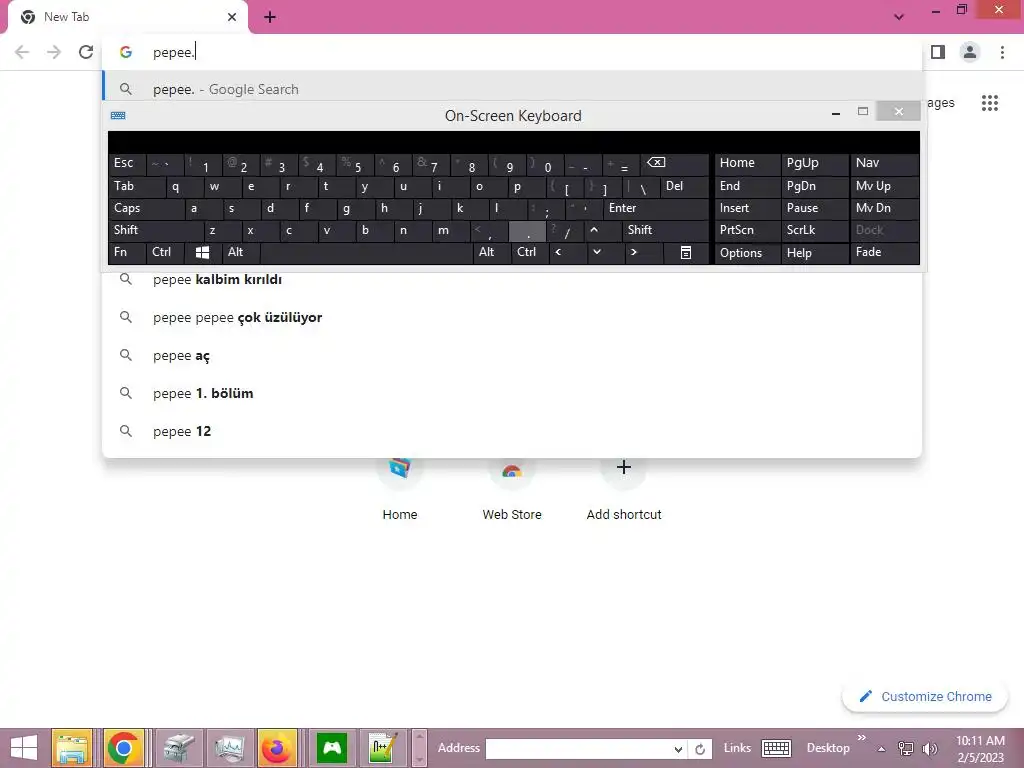The image size is (1024, 768).
Task: Click the left arrow key on keyboard
Action: point(567,252)
